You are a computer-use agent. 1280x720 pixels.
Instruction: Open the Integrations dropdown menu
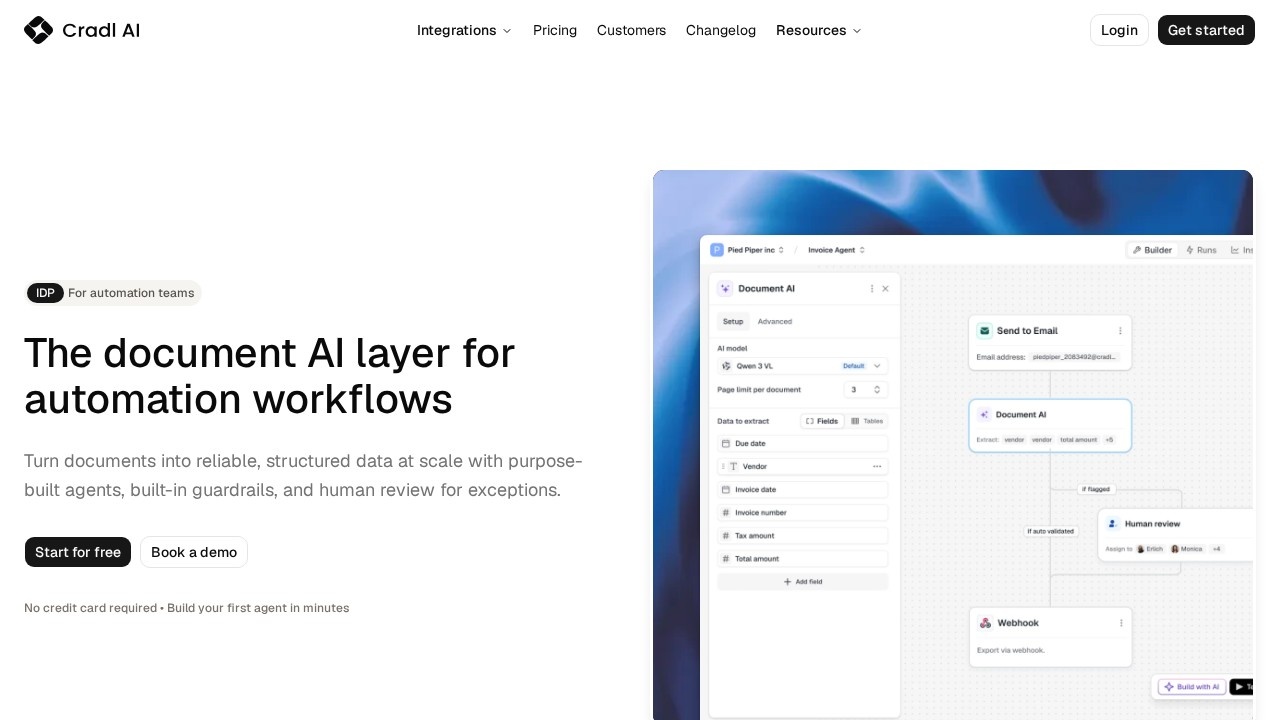(x=464, y=30)
